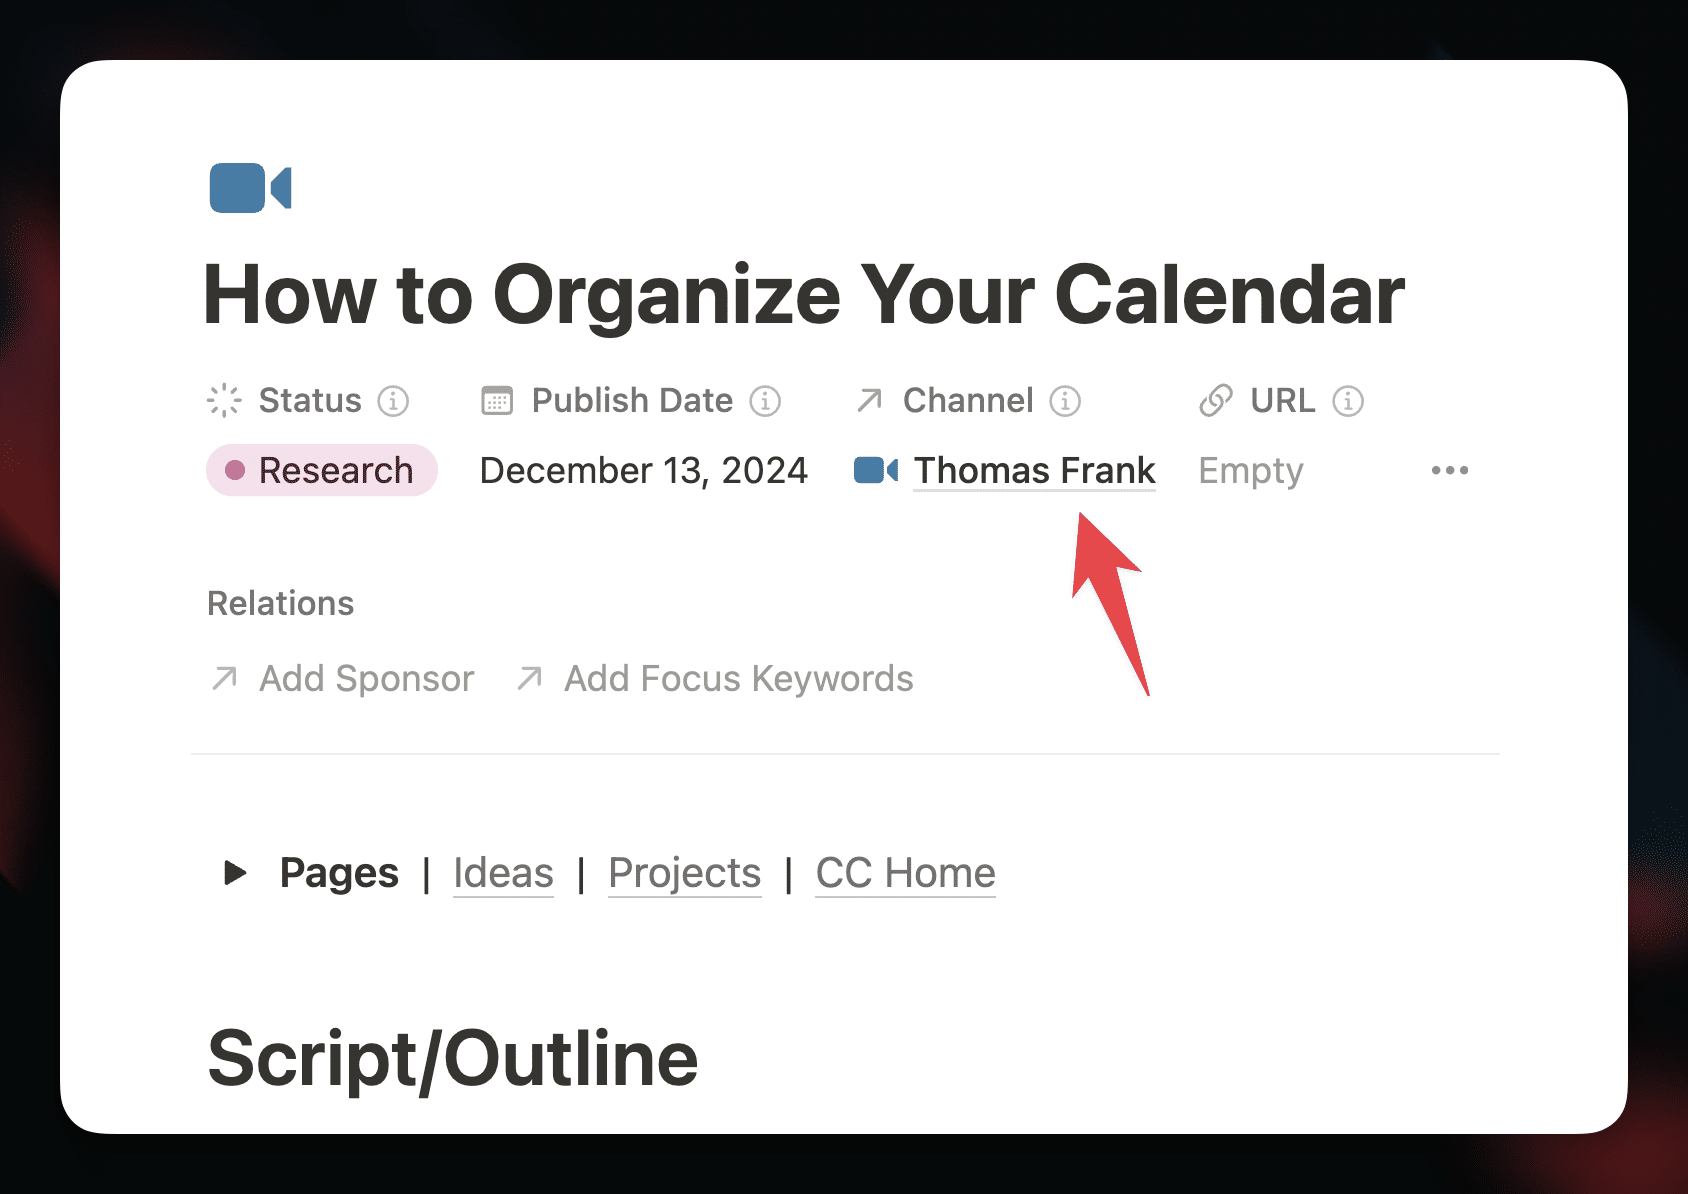This screenshot has width=1688, height=1194.
Task: Click Add Sponsor relation button
Action: point(342,679)
